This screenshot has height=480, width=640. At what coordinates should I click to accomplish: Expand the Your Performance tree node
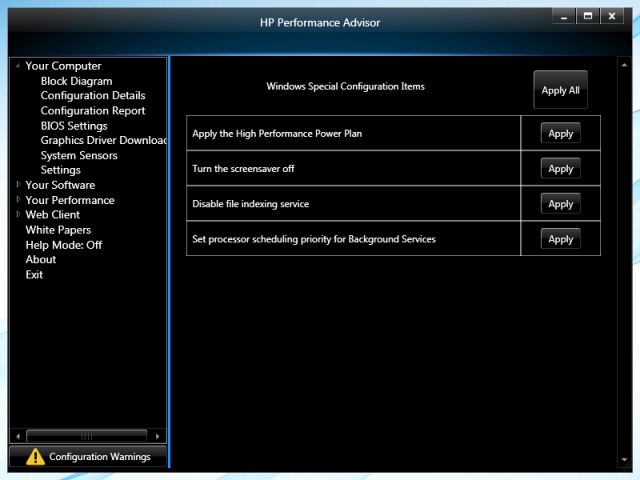click(x=17, y=200)
